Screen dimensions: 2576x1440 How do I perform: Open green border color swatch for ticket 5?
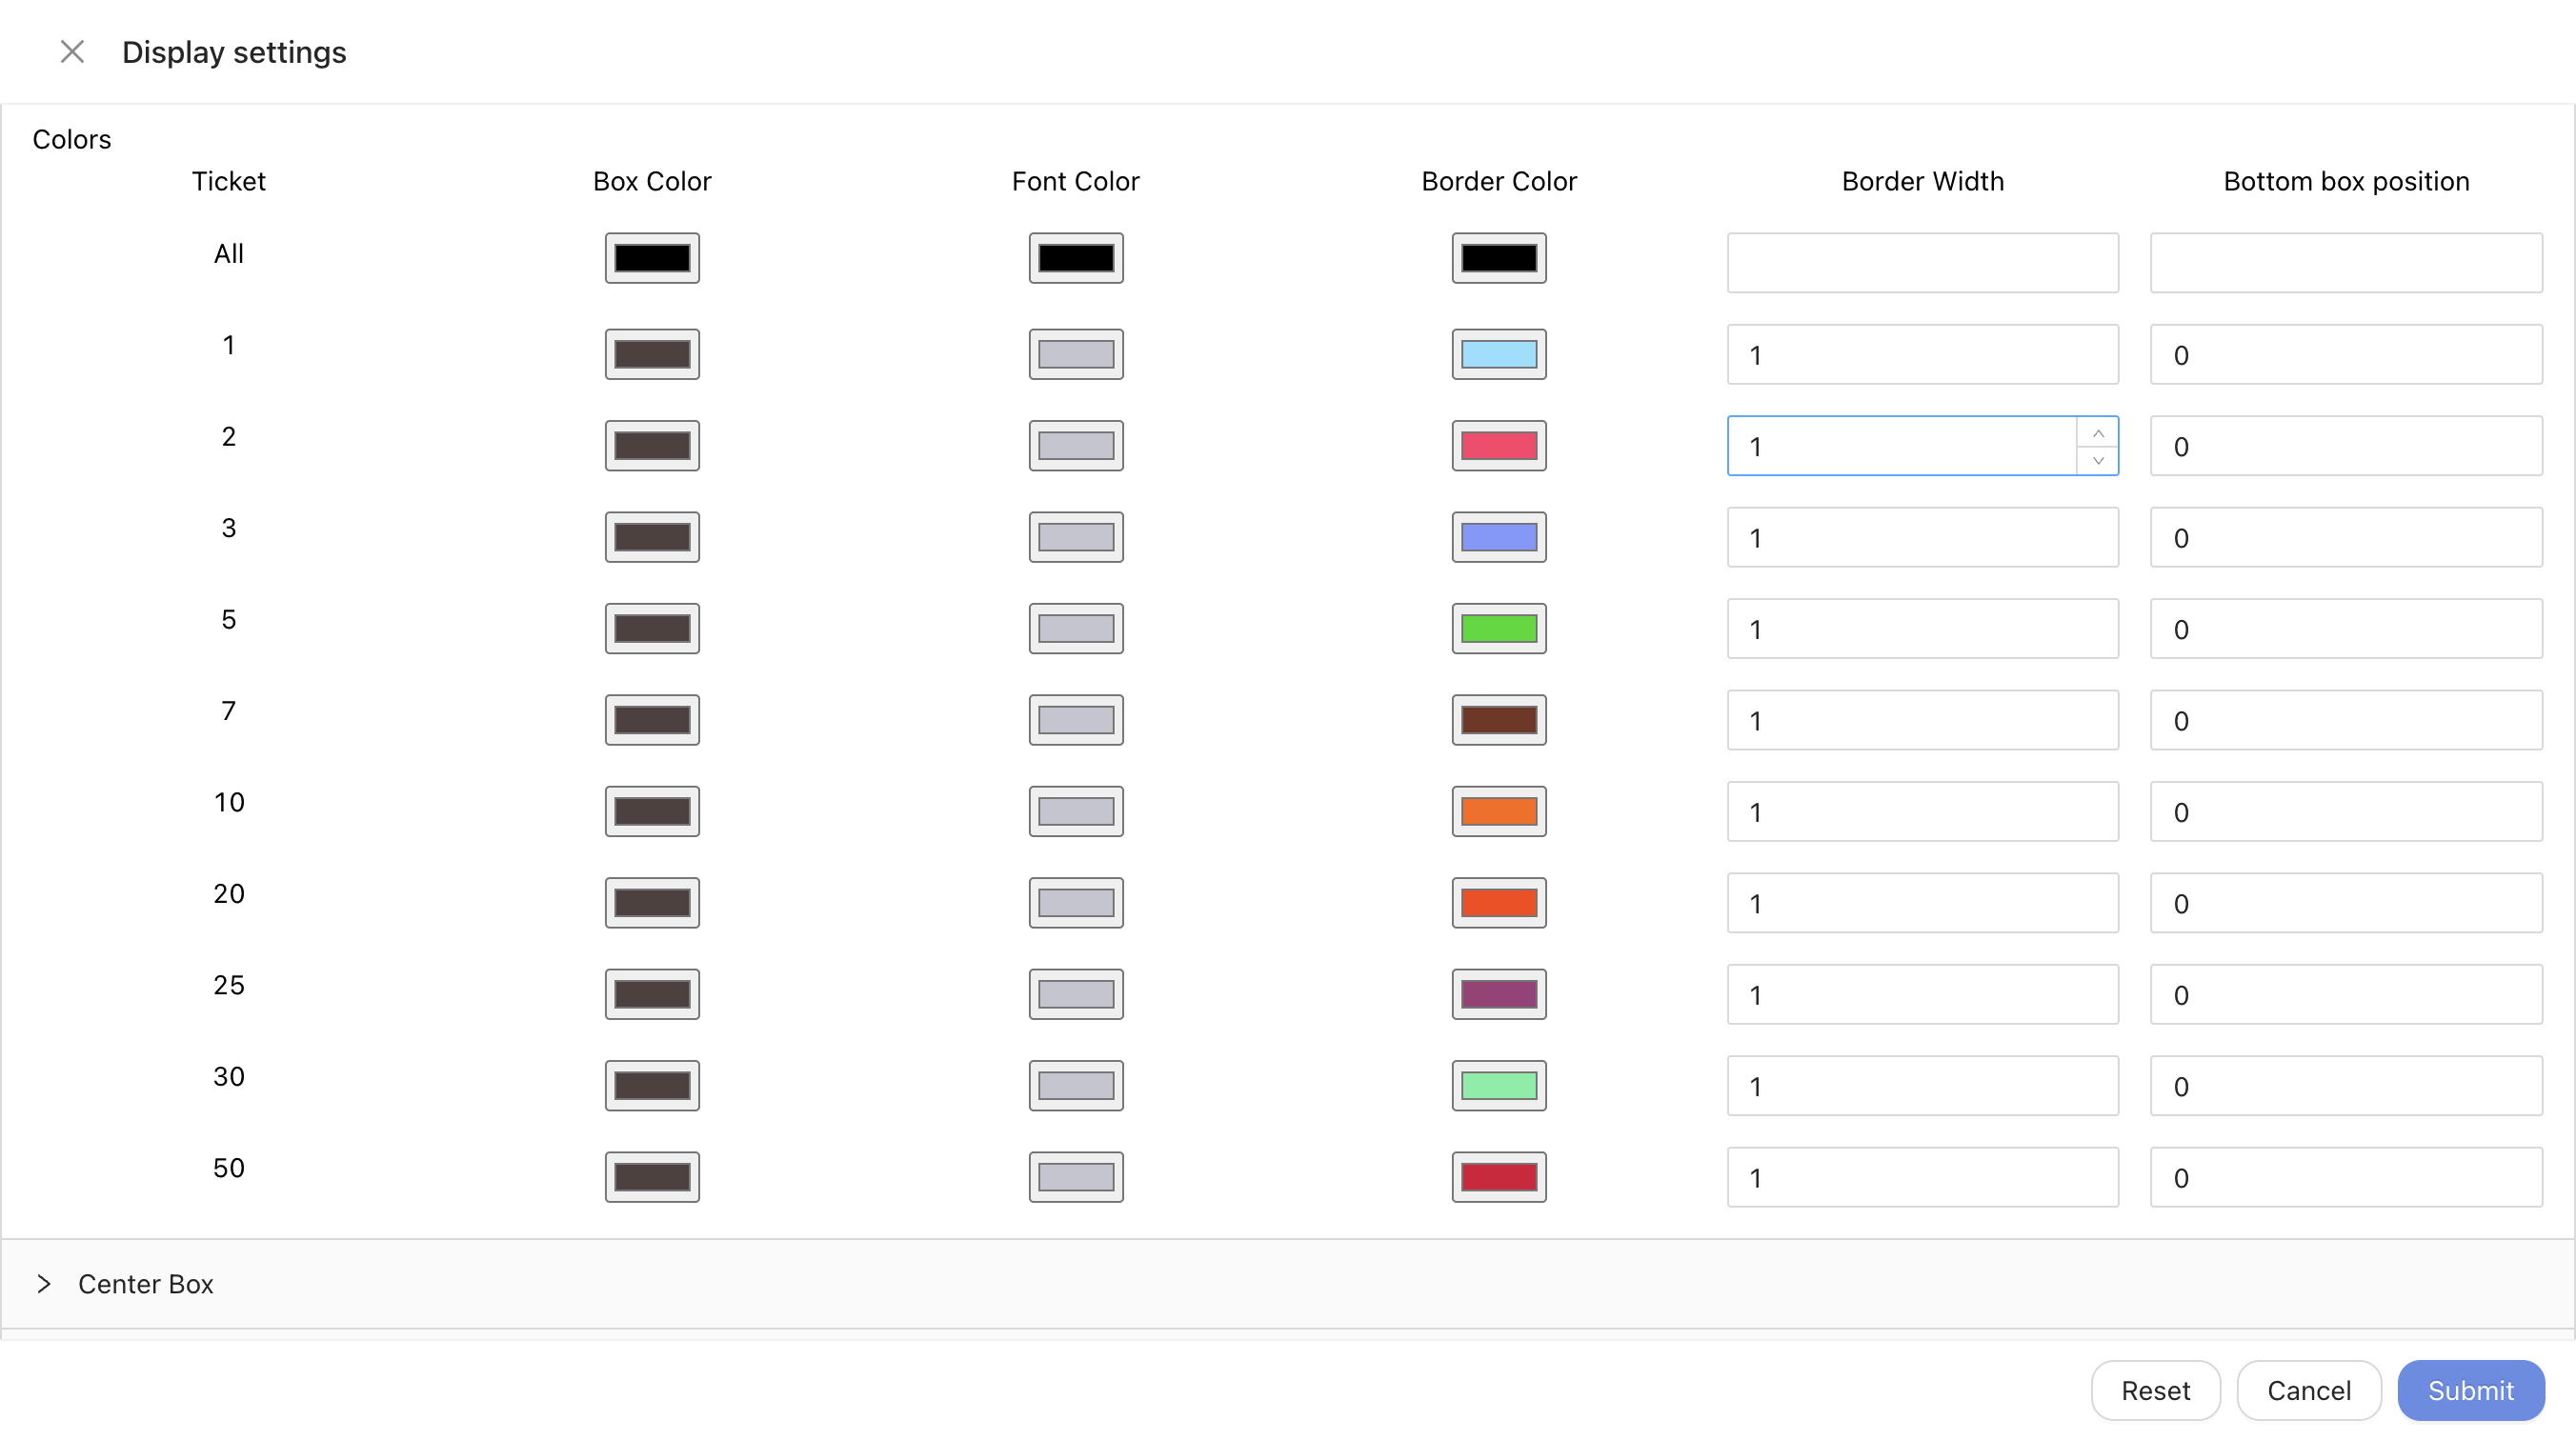tap(1498, 629)
